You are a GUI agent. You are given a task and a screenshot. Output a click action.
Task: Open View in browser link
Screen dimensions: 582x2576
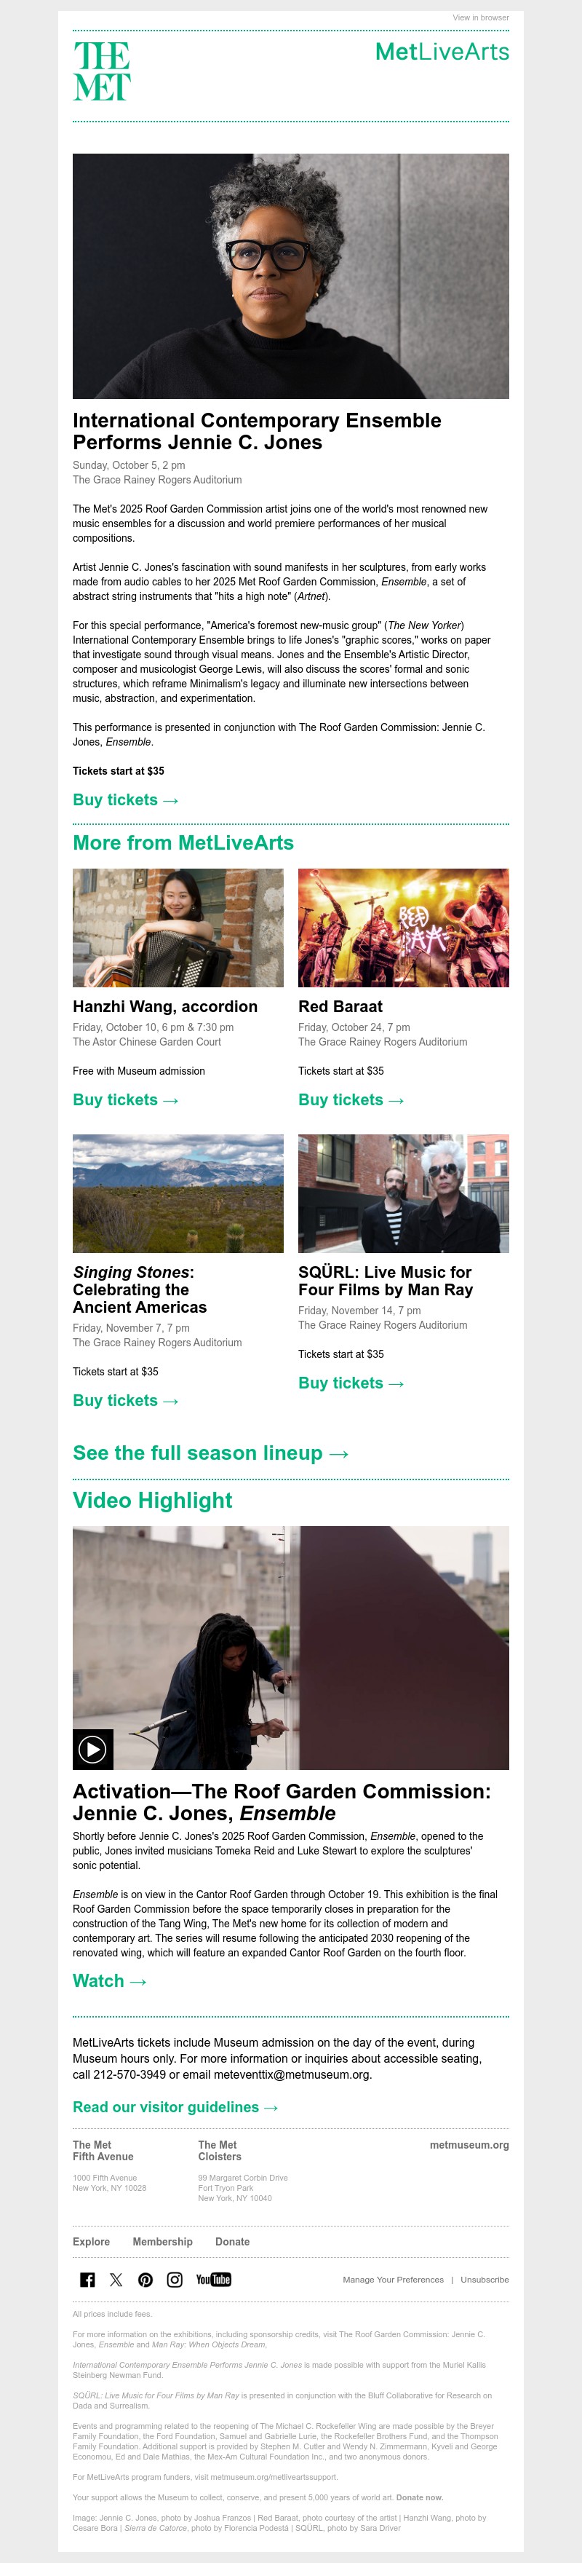point(480,18)
